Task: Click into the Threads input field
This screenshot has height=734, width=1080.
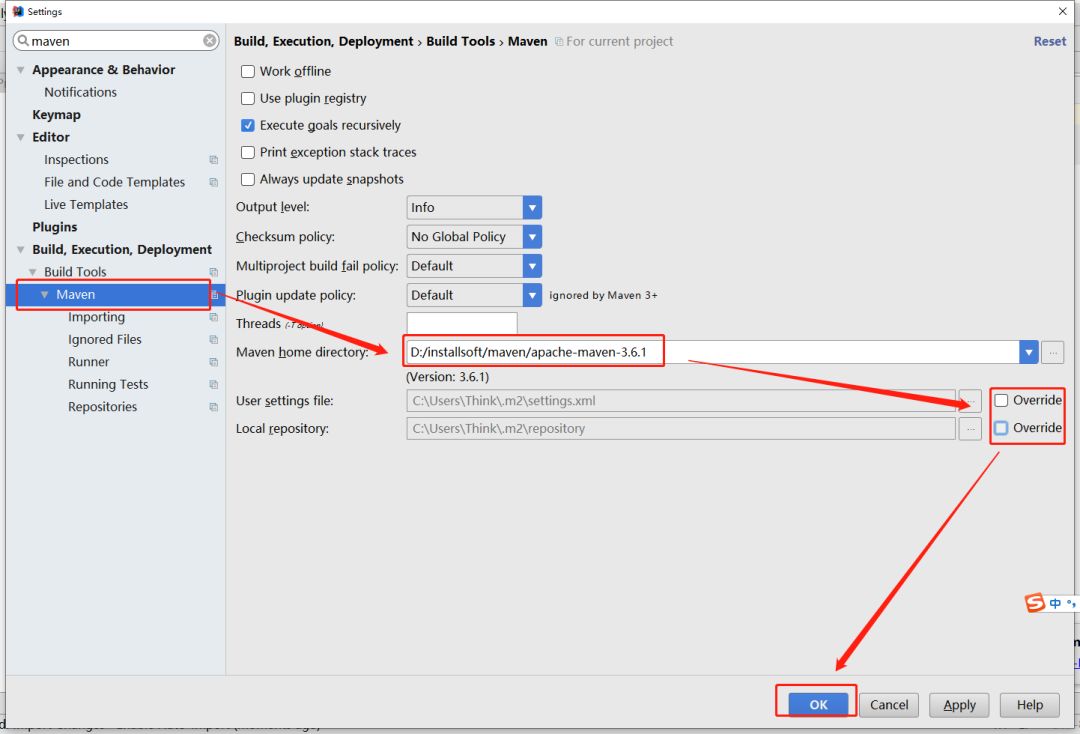Action: [461, 323]
